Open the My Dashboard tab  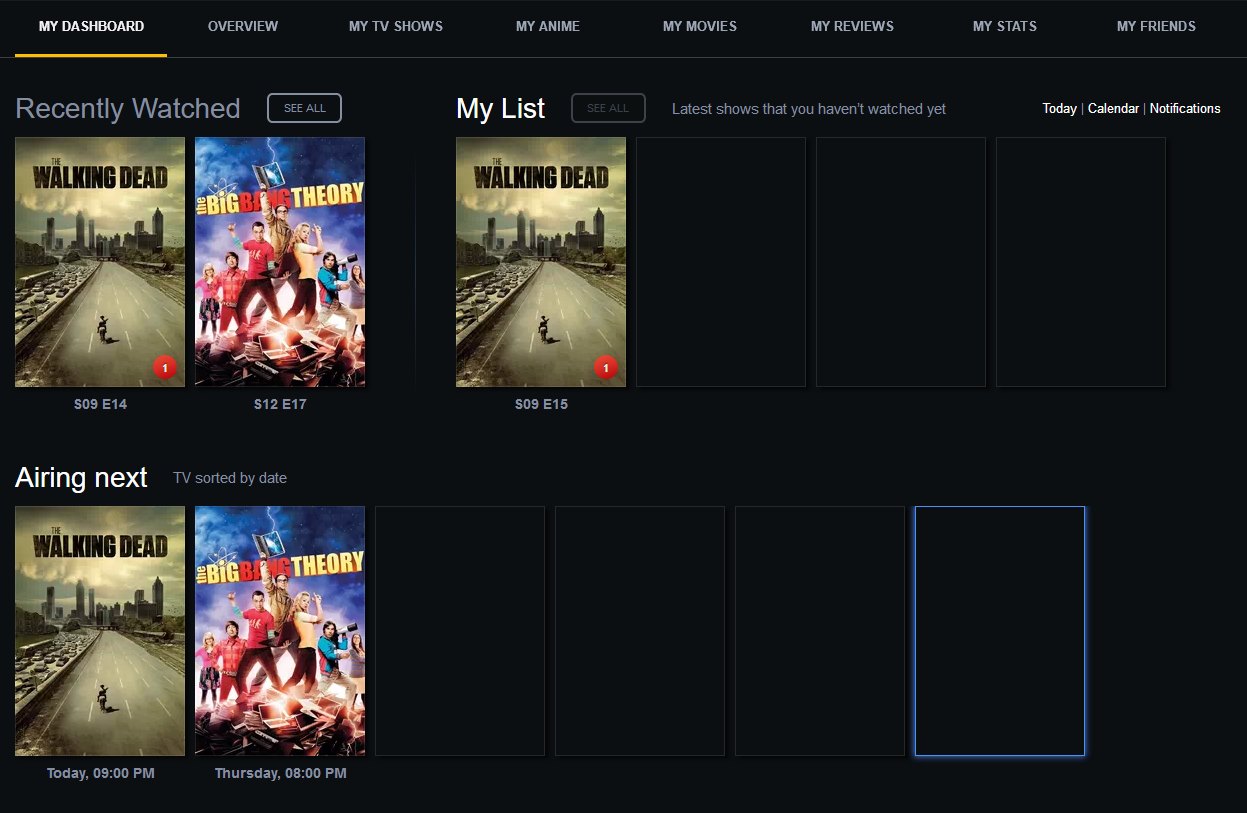(x=91, y=27)
